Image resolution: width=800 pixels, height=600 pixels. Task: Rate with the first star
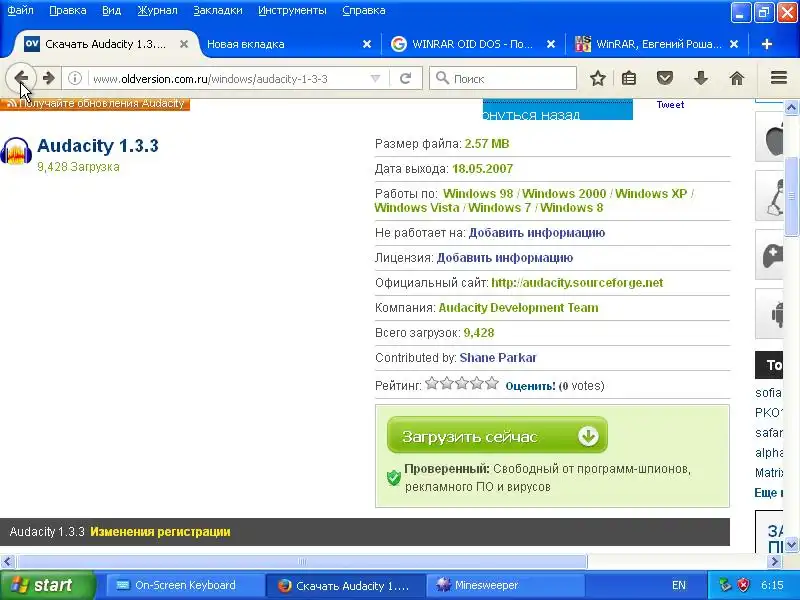(432, 383)
